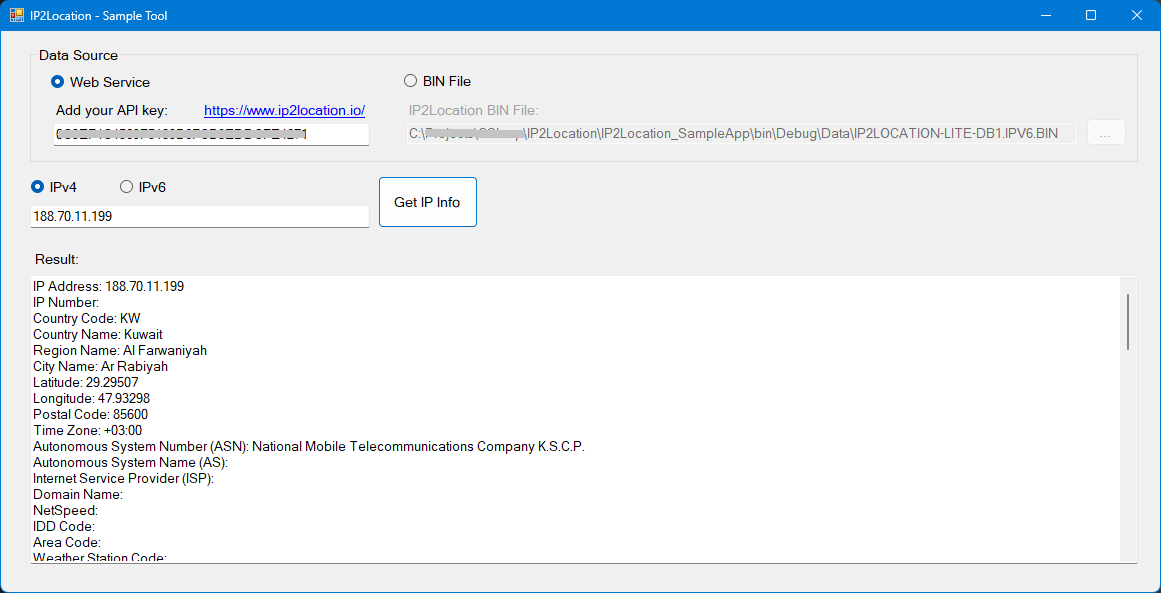Click the 'IDD Code:' result line
The width and height of the screenshot is (1161, 593).
(x=64, y=526)
